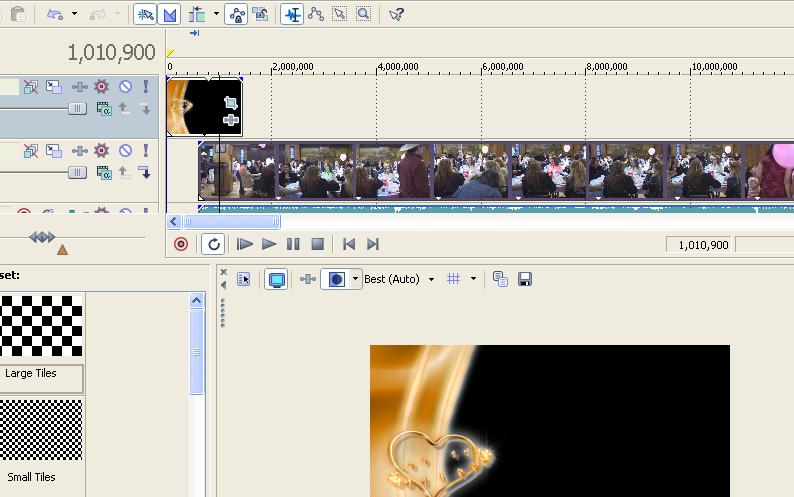This screenshot has height=497, width=794.
Task: Click the Record button in transport
Action: point(181,244)
